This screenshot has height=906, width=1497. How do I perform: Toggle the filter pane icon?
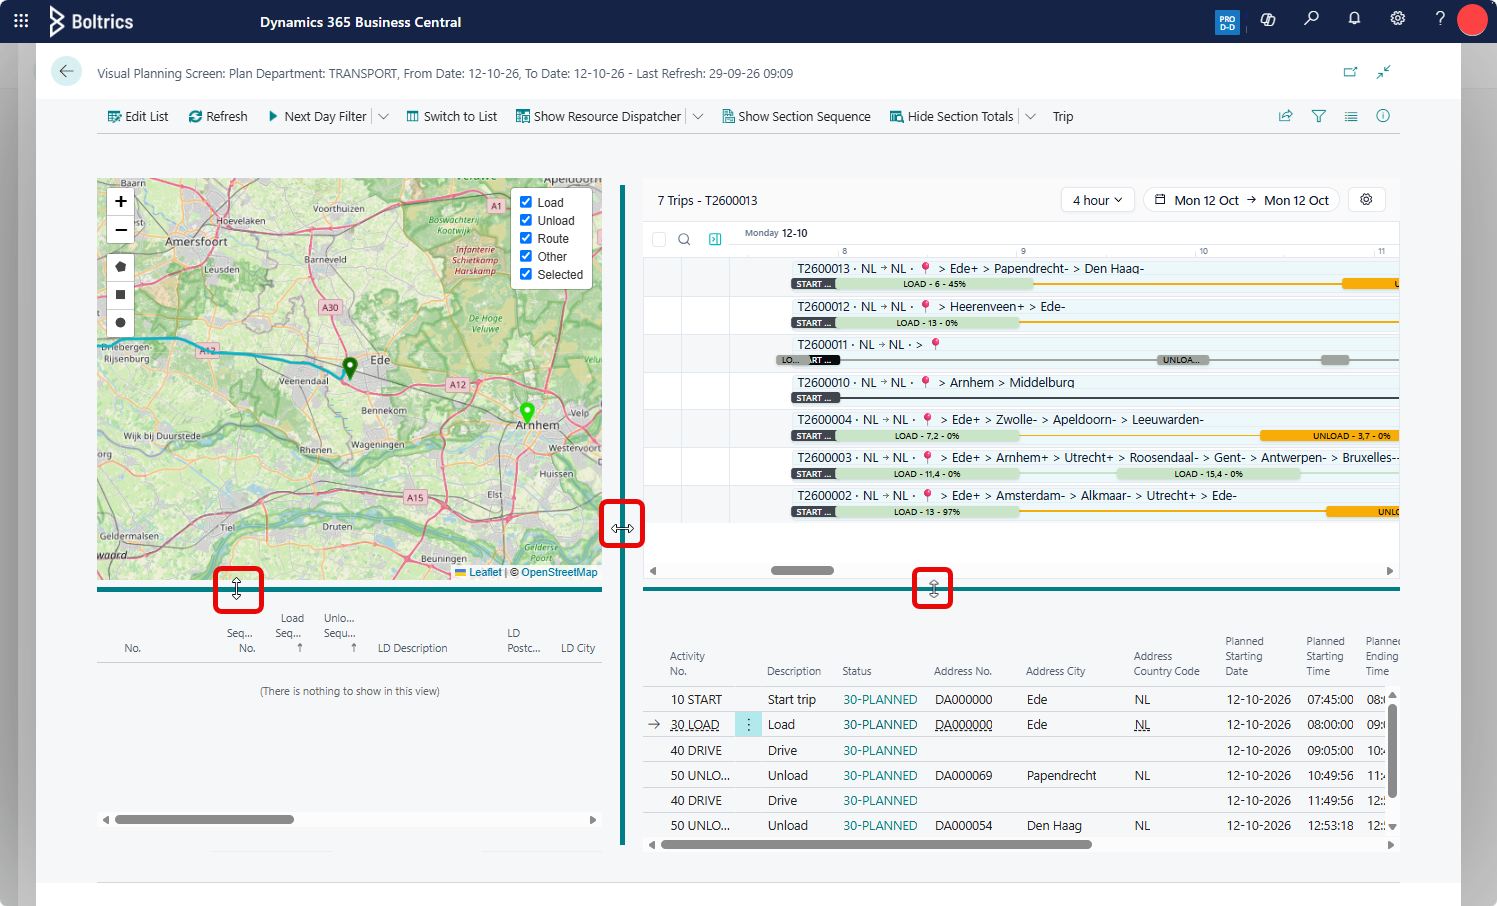point(1319,116)
